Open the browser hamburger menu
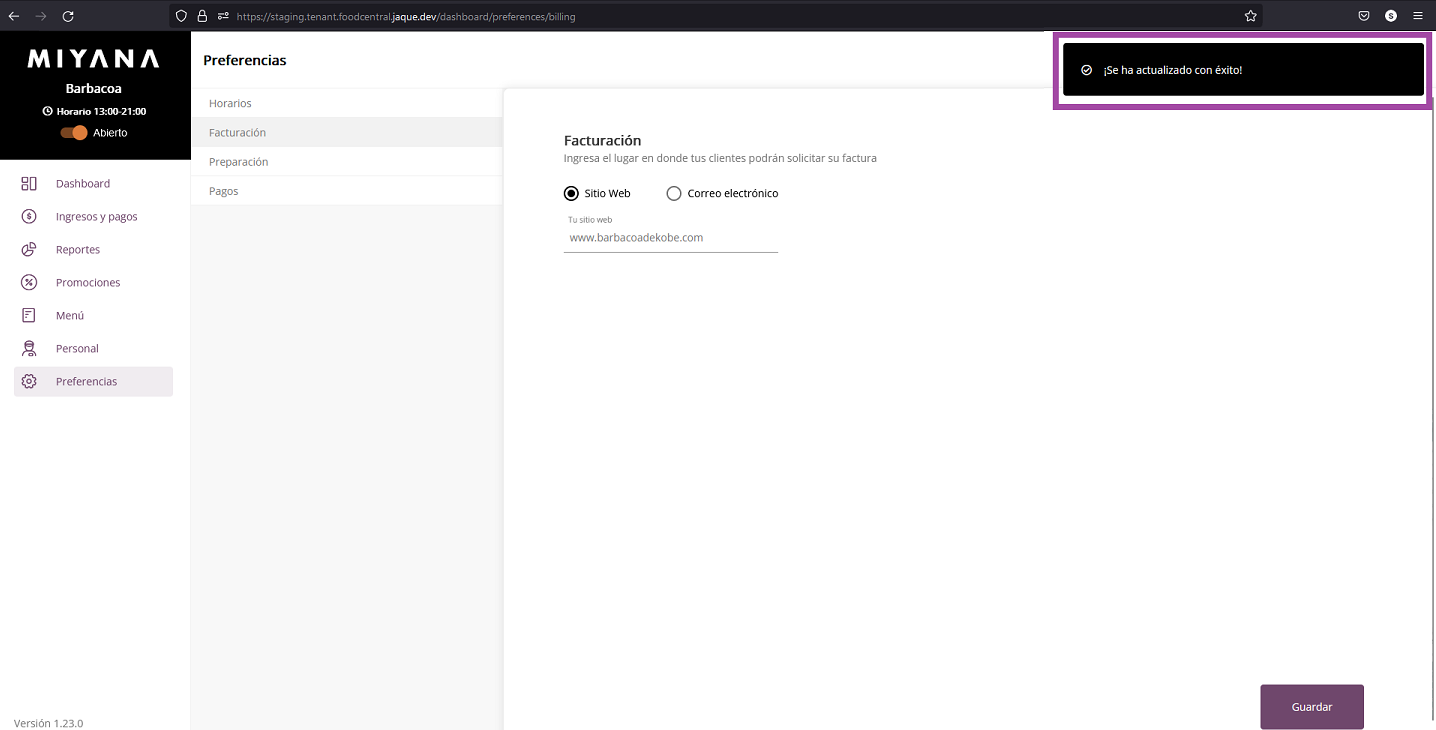 [1418, 16]
